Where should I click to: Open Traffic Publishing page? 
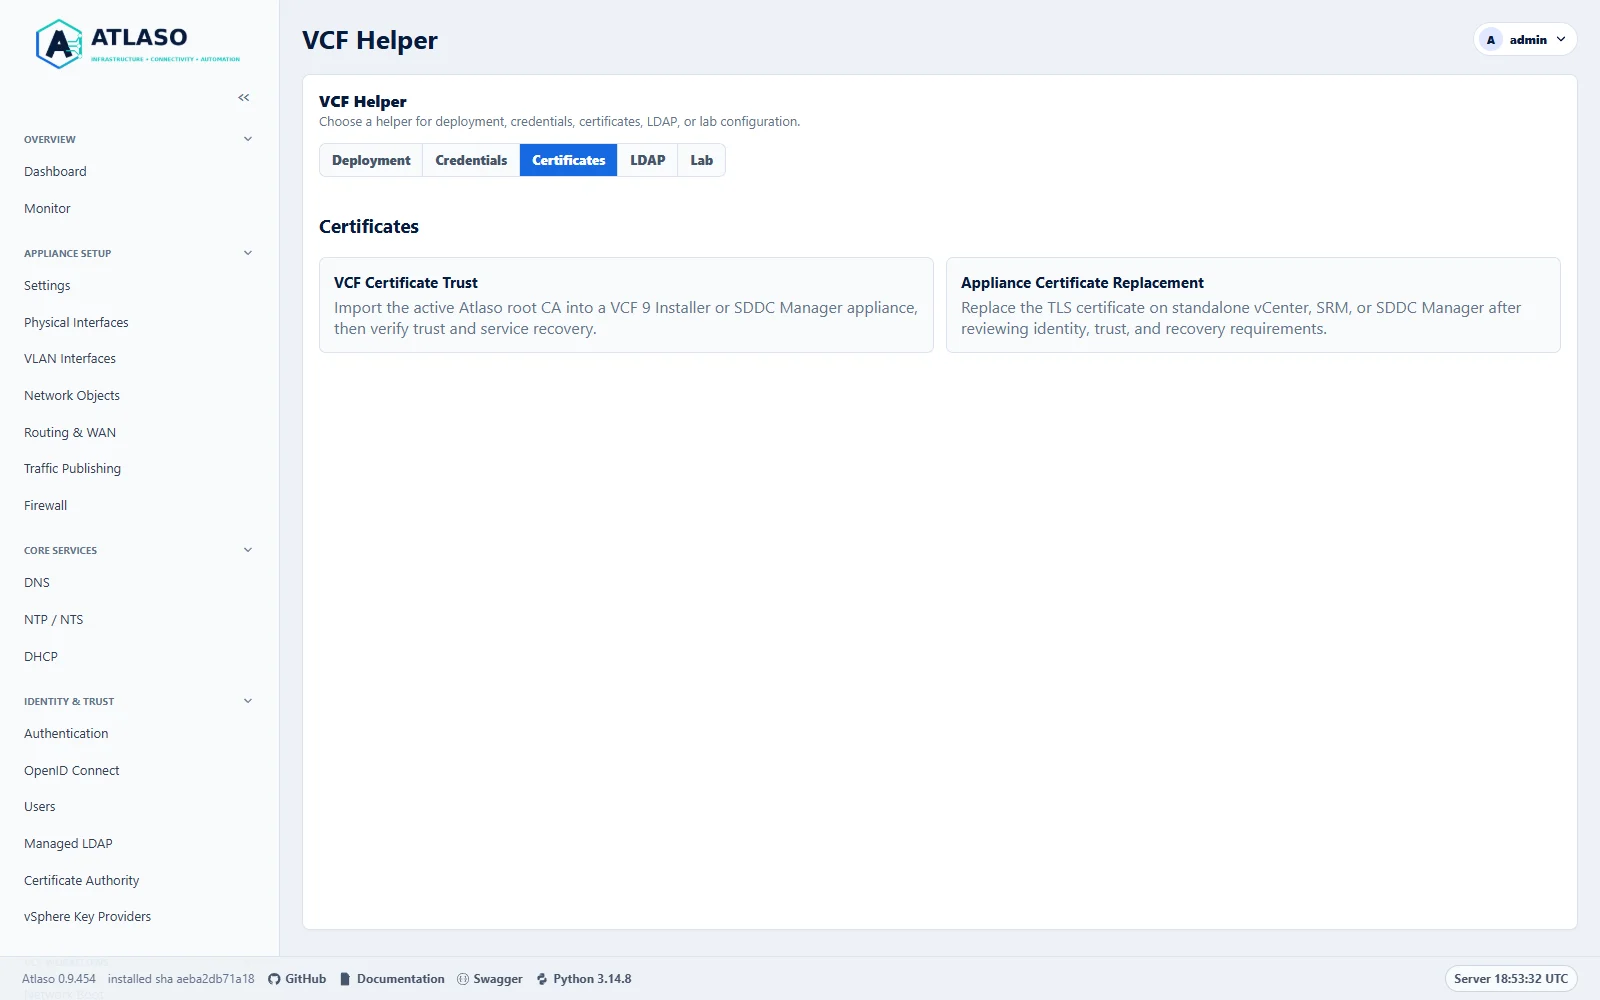coord(72,469)
